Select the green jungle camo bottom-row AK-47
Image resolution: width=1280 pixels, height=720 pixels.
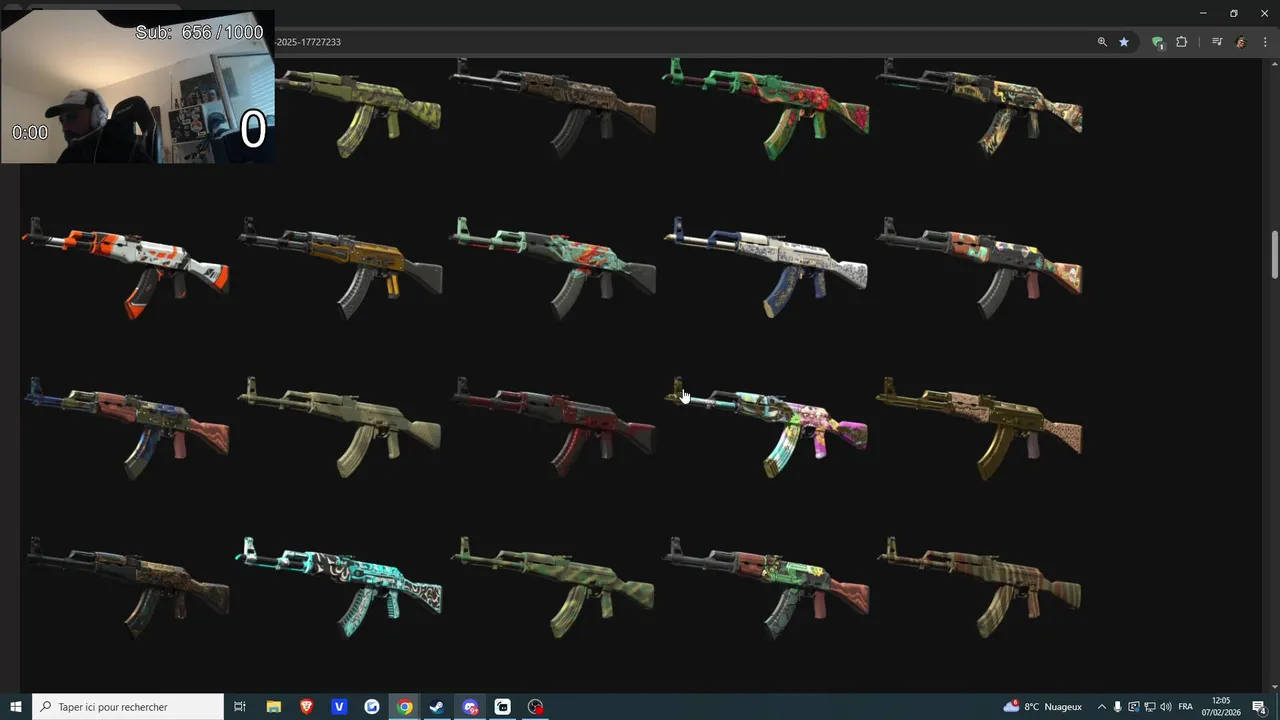click(x=554, y=587)
